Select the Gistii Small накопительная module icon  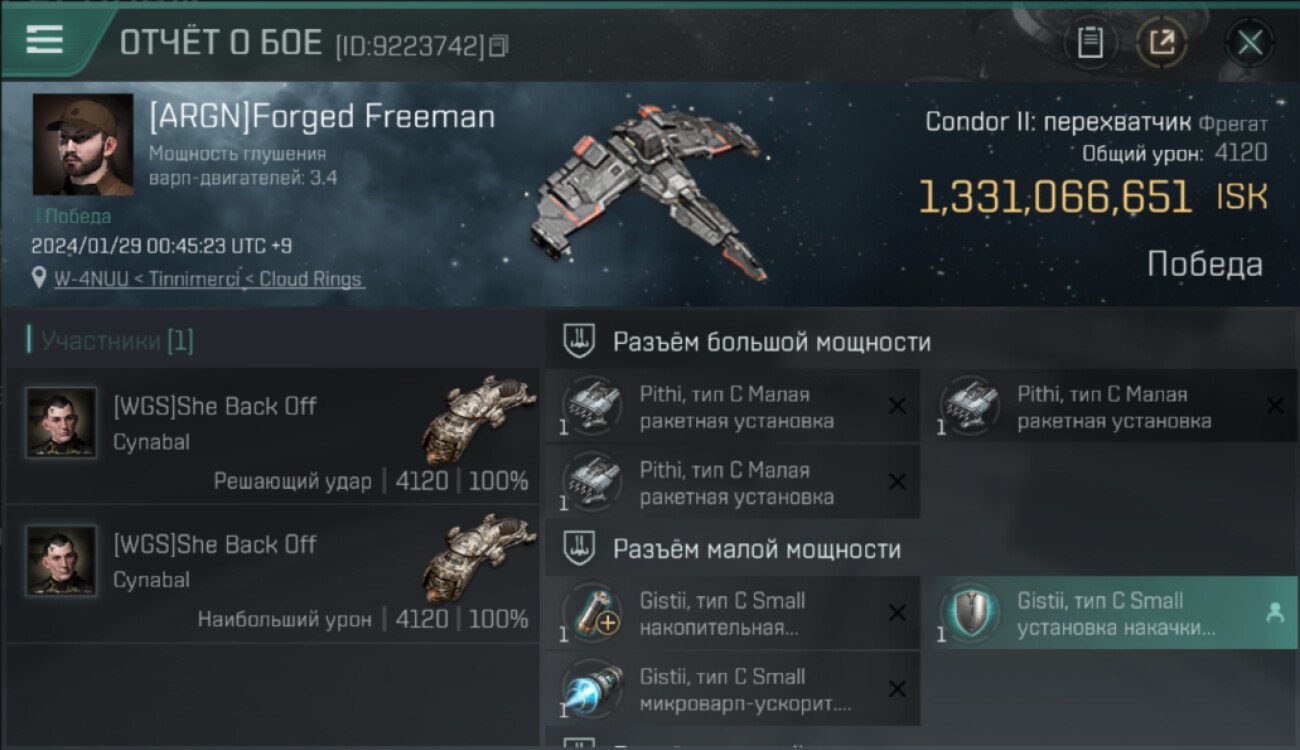592,612
